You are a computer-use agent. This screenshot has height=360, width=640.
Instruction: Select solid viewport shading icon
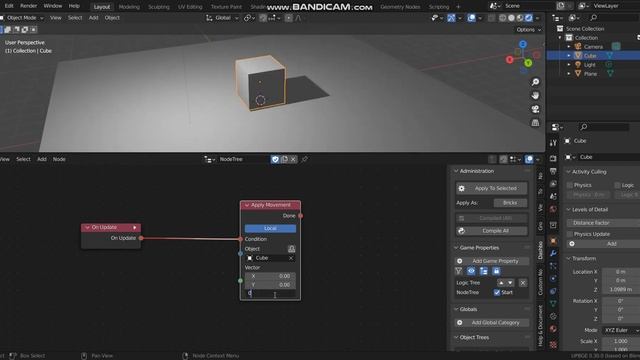point(511,18)
